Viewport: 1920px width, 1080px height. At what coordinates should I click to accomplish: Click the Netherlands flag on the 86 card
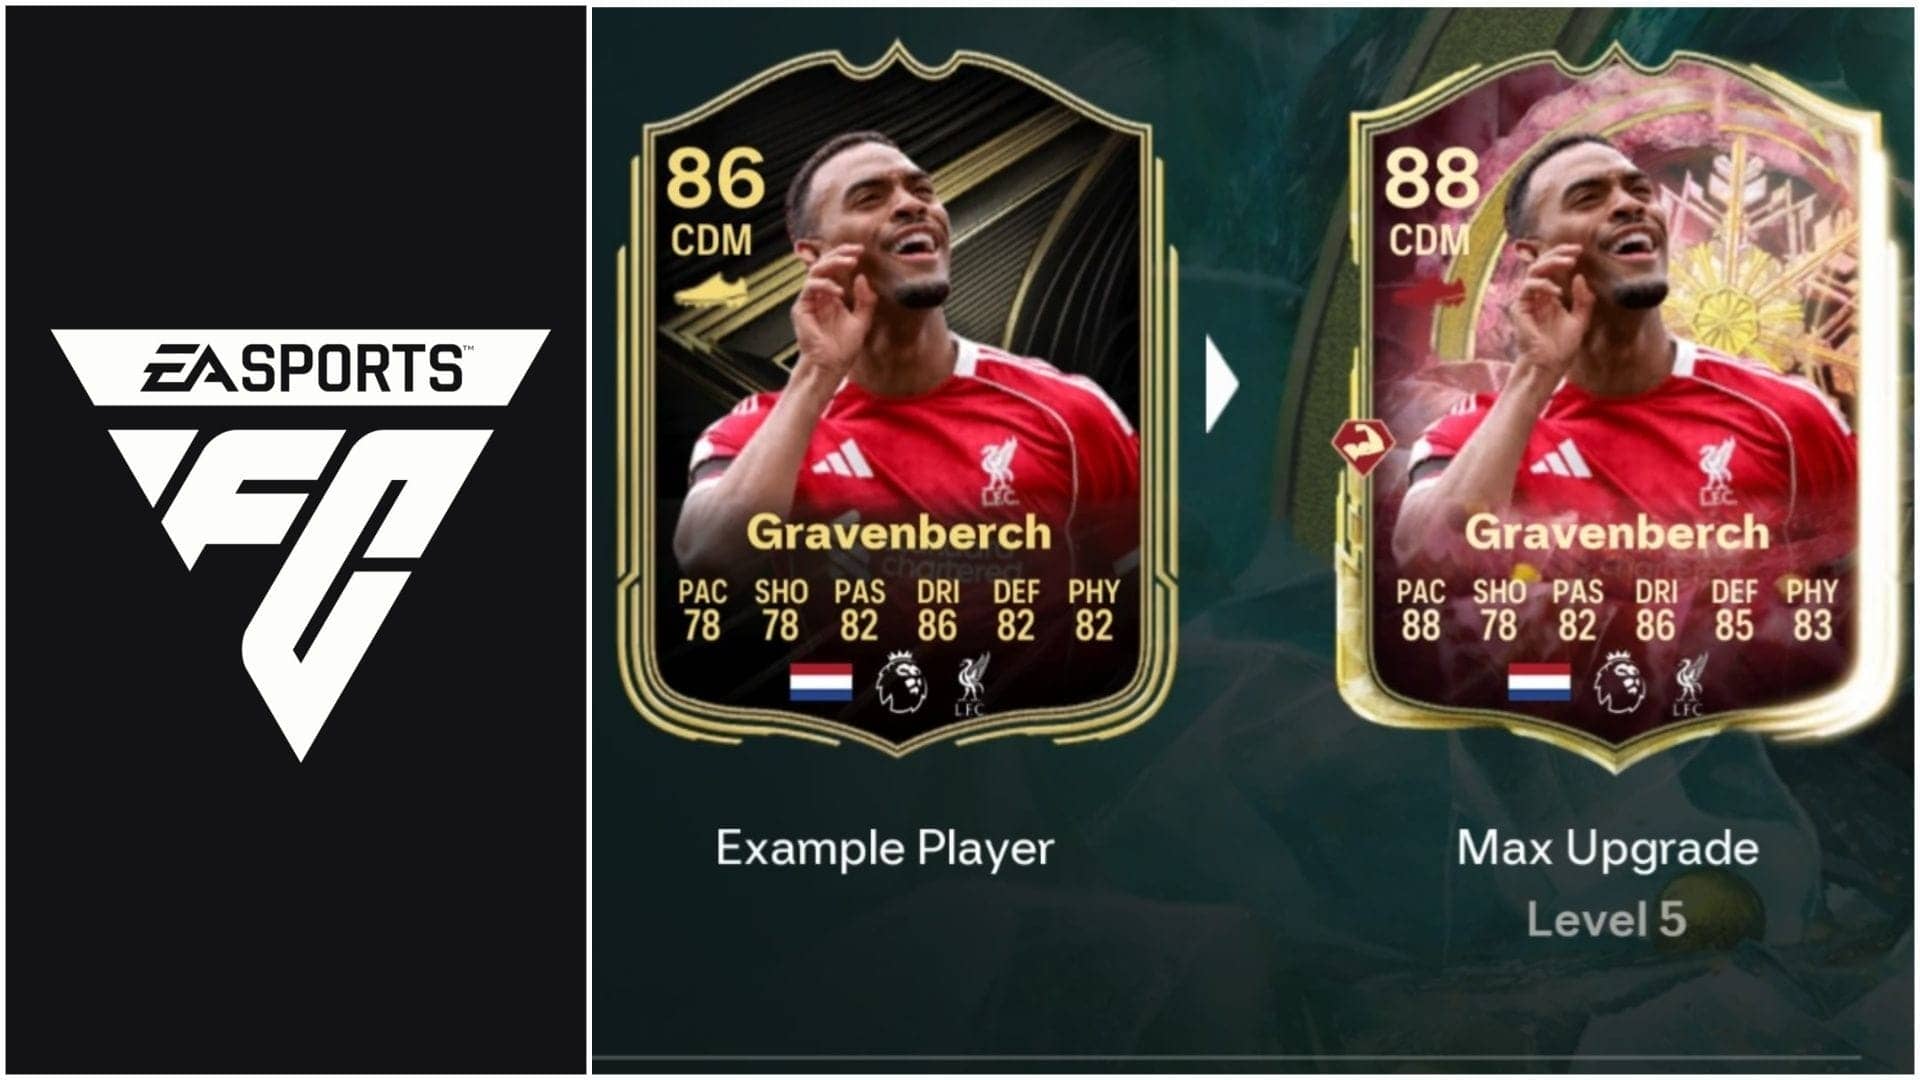(821, 682)
